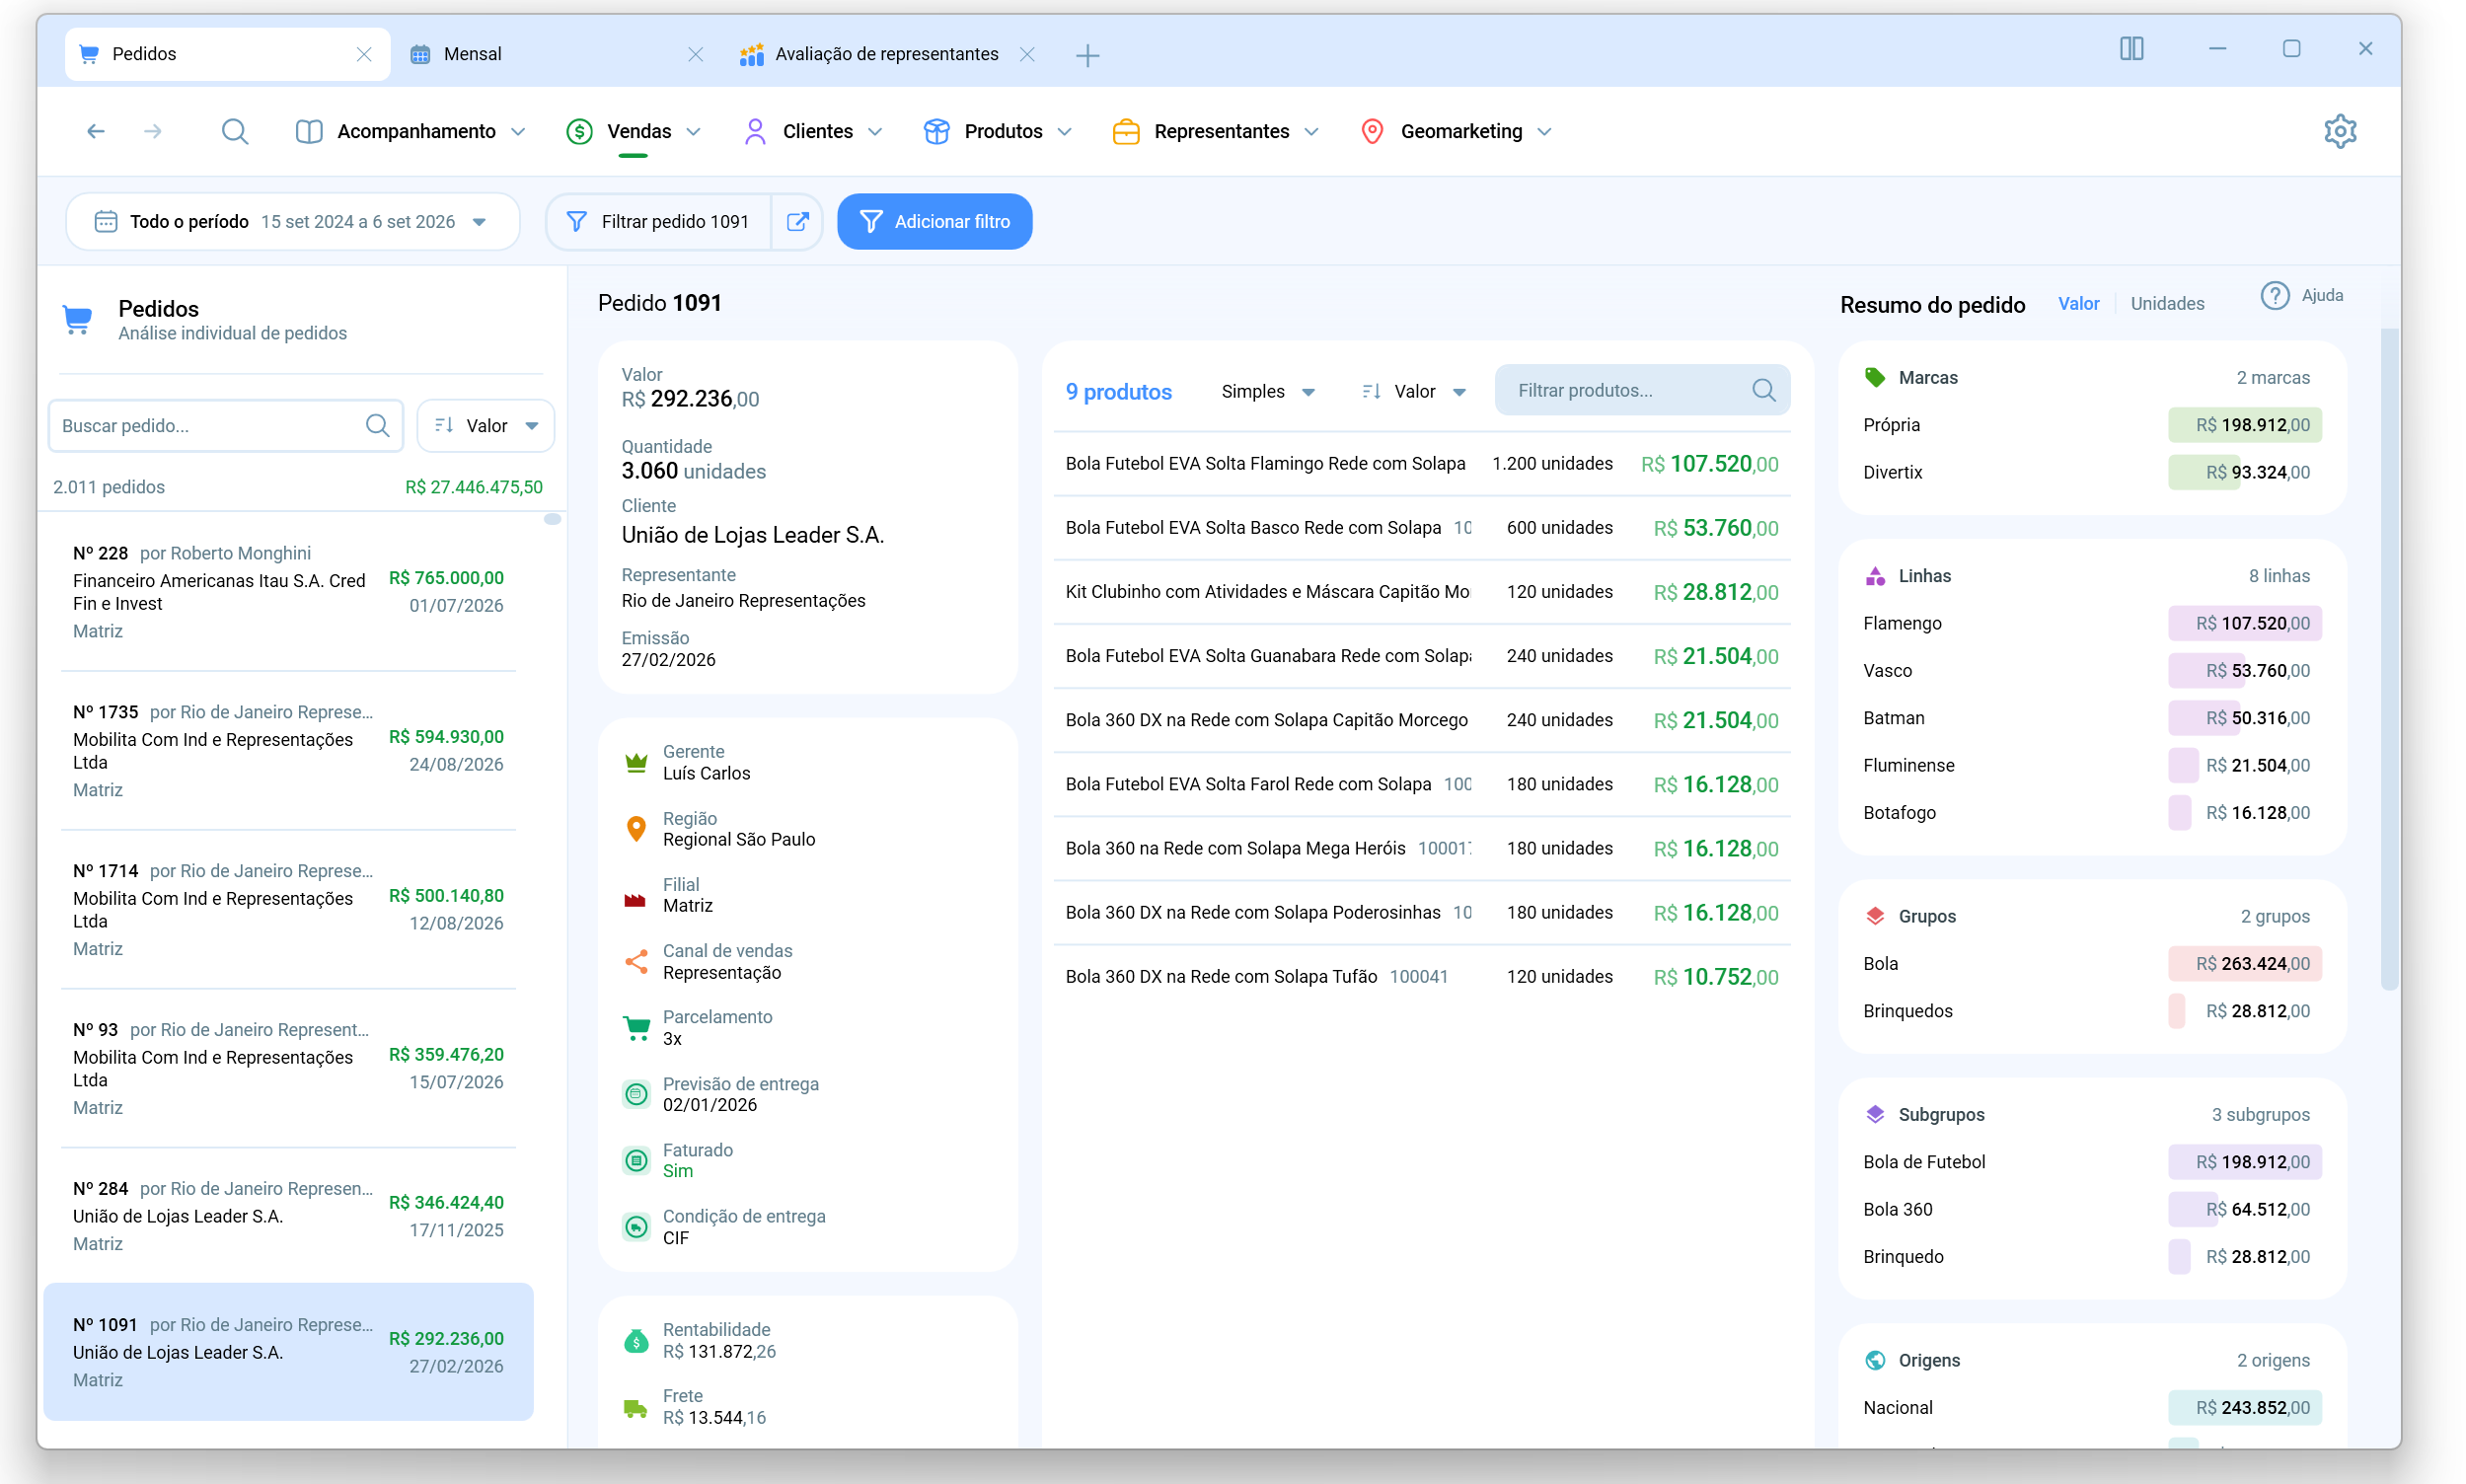Open the Vendas menu
Image resolution: width=2466 pixels, height=1484 pixels.
click(633, 131)
